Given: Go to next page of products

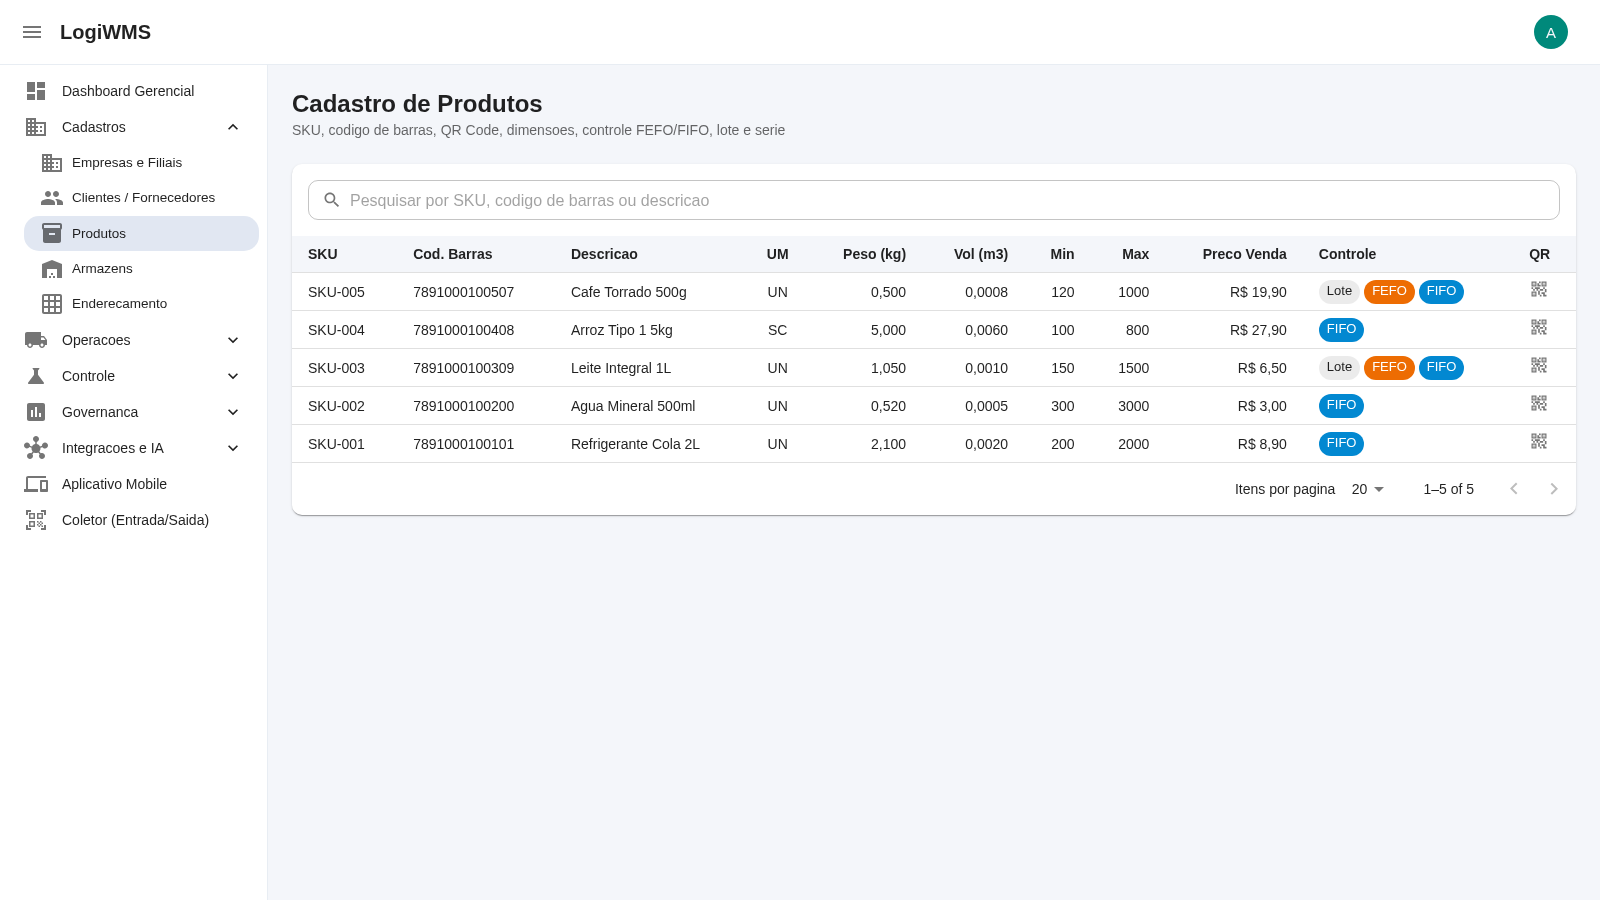Looking at the screenshot, I should pyautogui.click(x=1554, y=489).
